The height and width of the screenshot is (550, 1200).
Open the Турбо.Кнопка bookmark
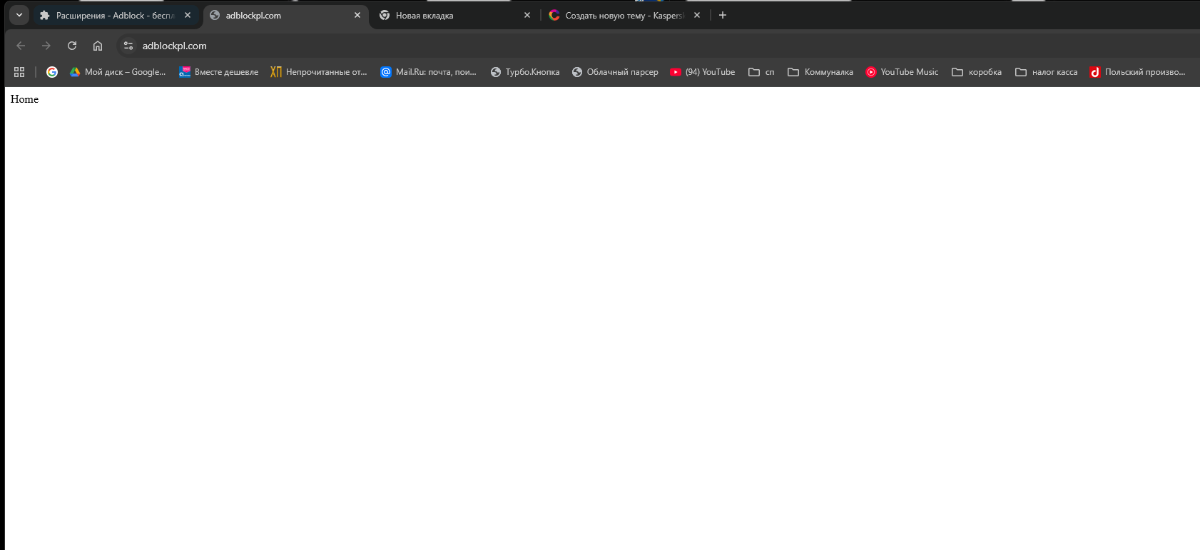point(525,72)
